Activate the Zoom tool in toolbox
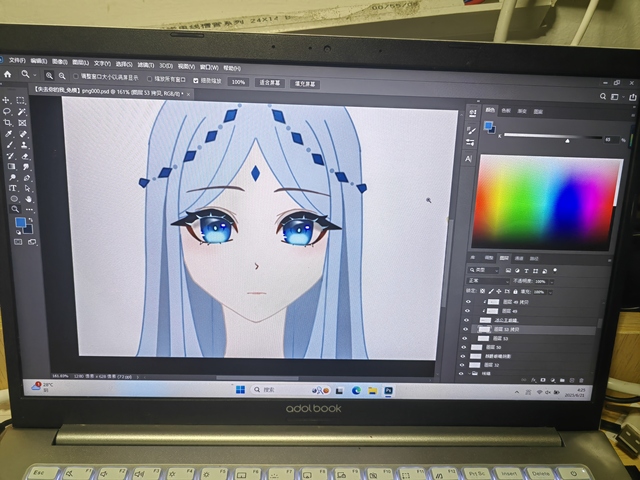The width and height of the screenshot is (640, 480). tap(12, 209)
